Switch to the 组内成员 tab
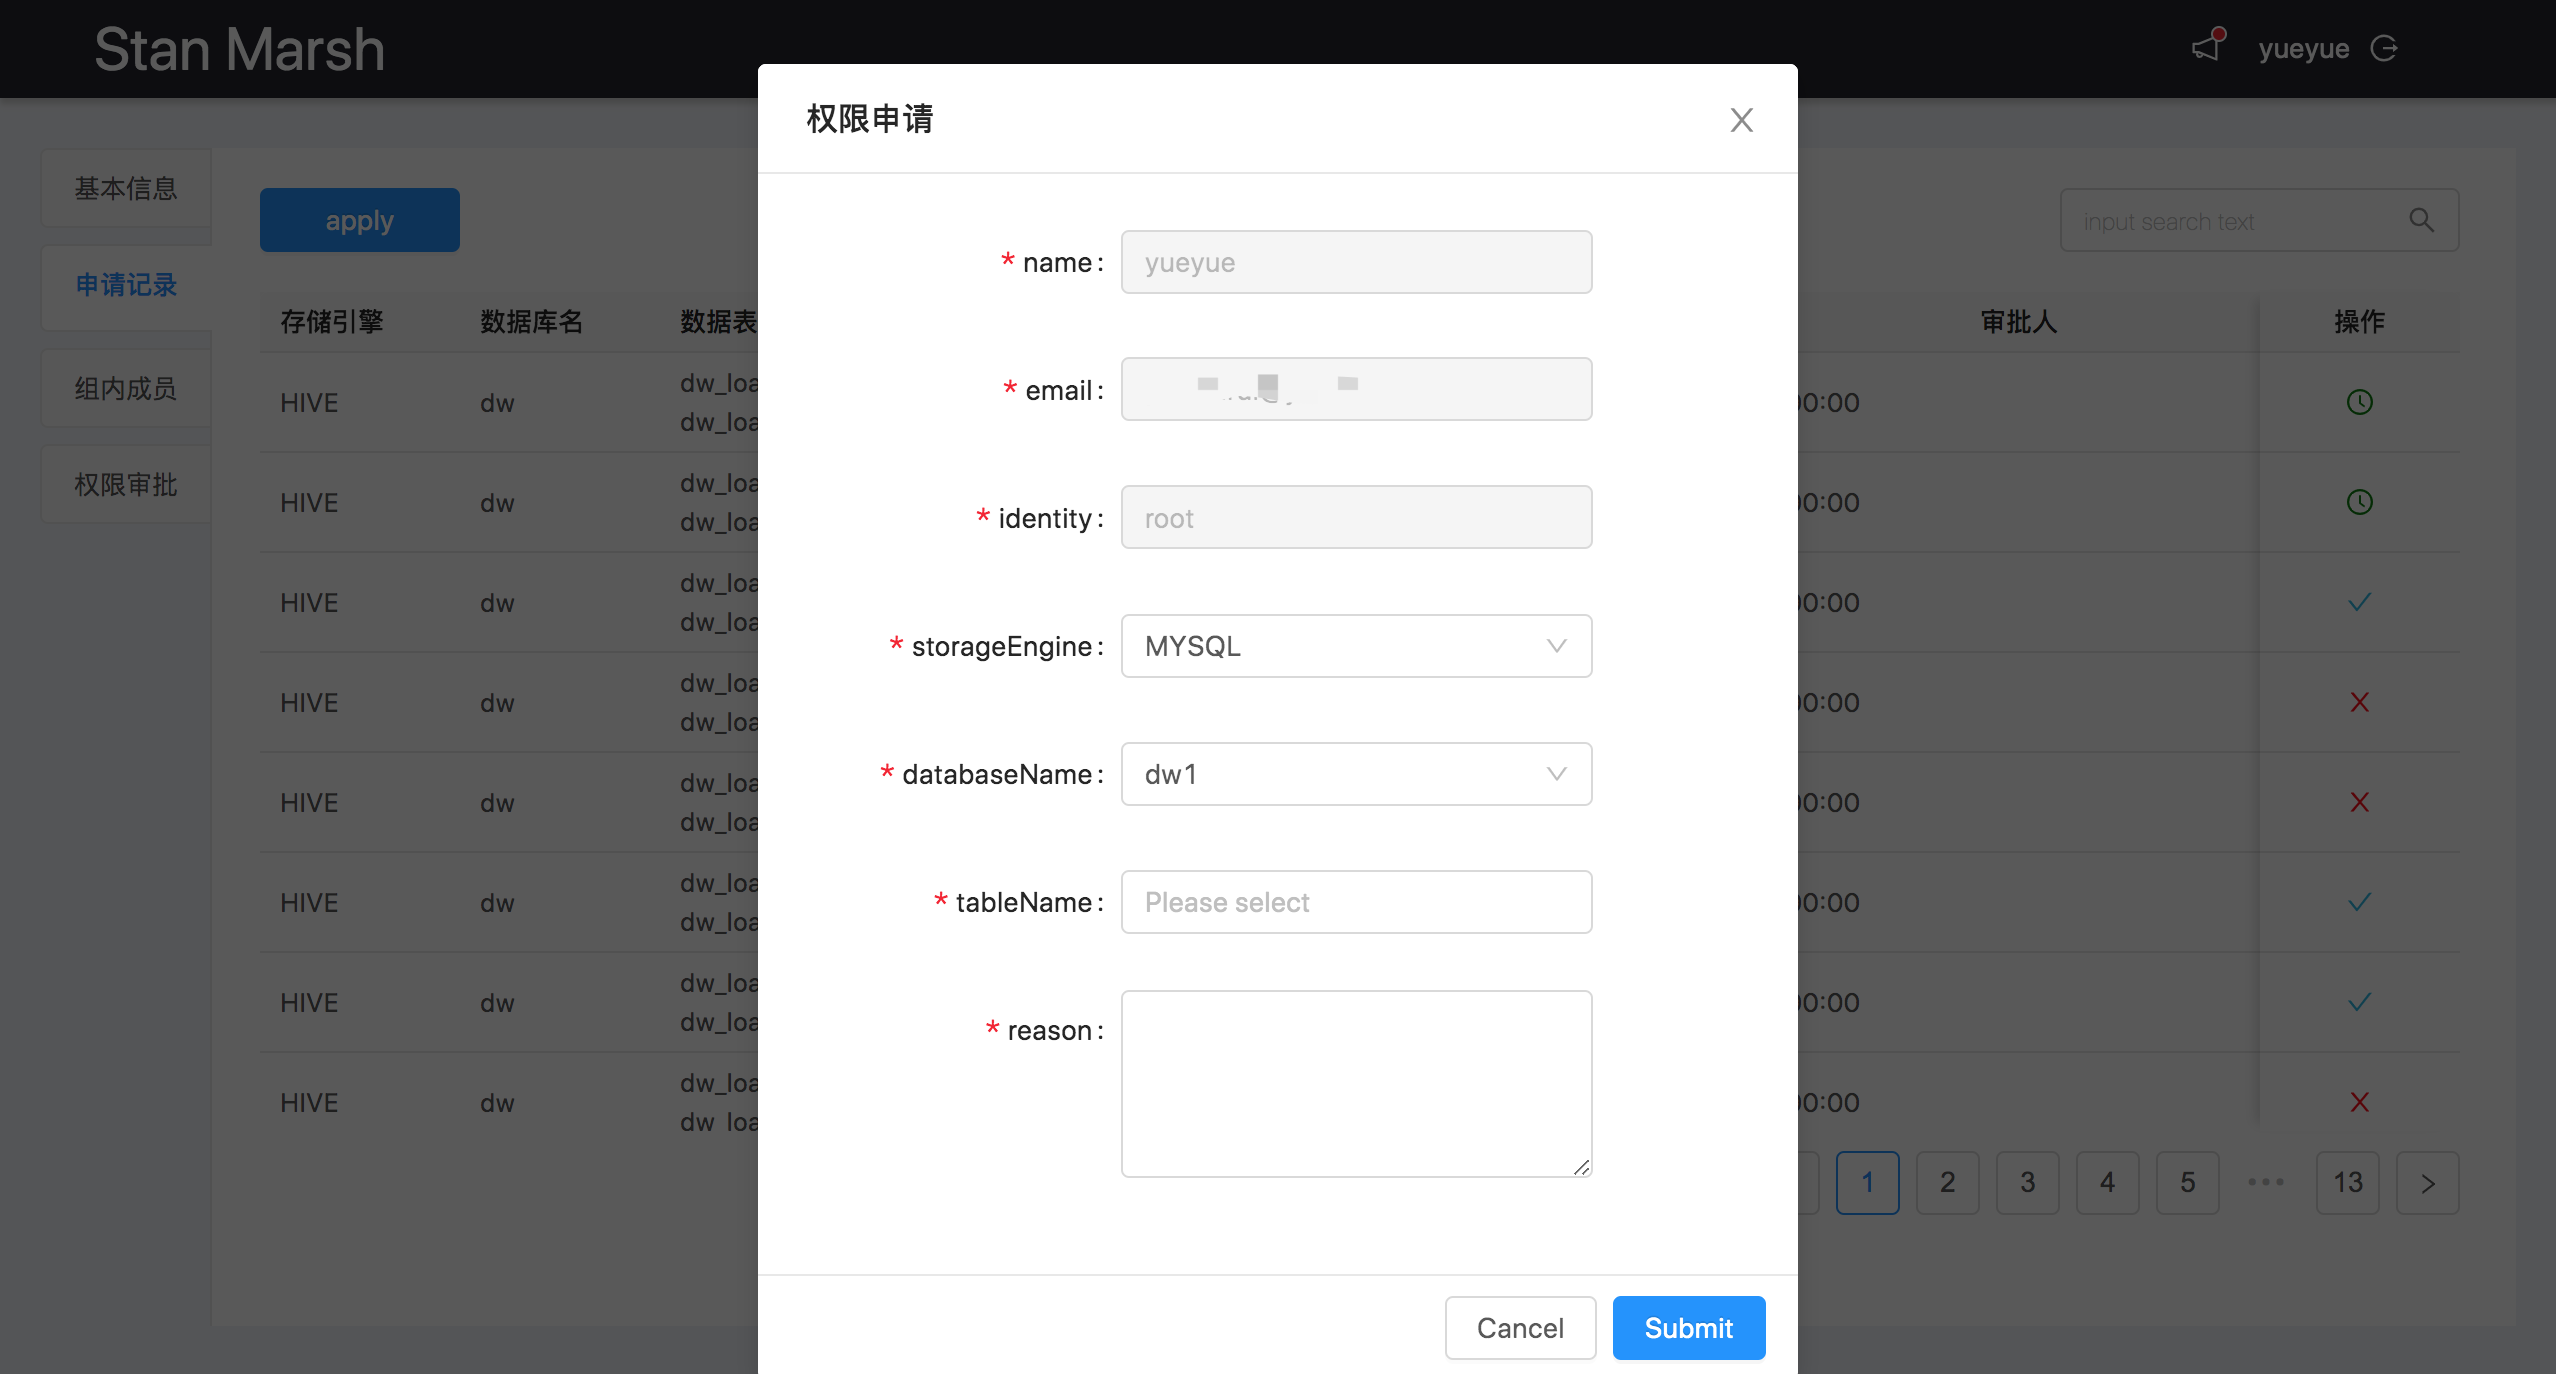 pos(126,388)
